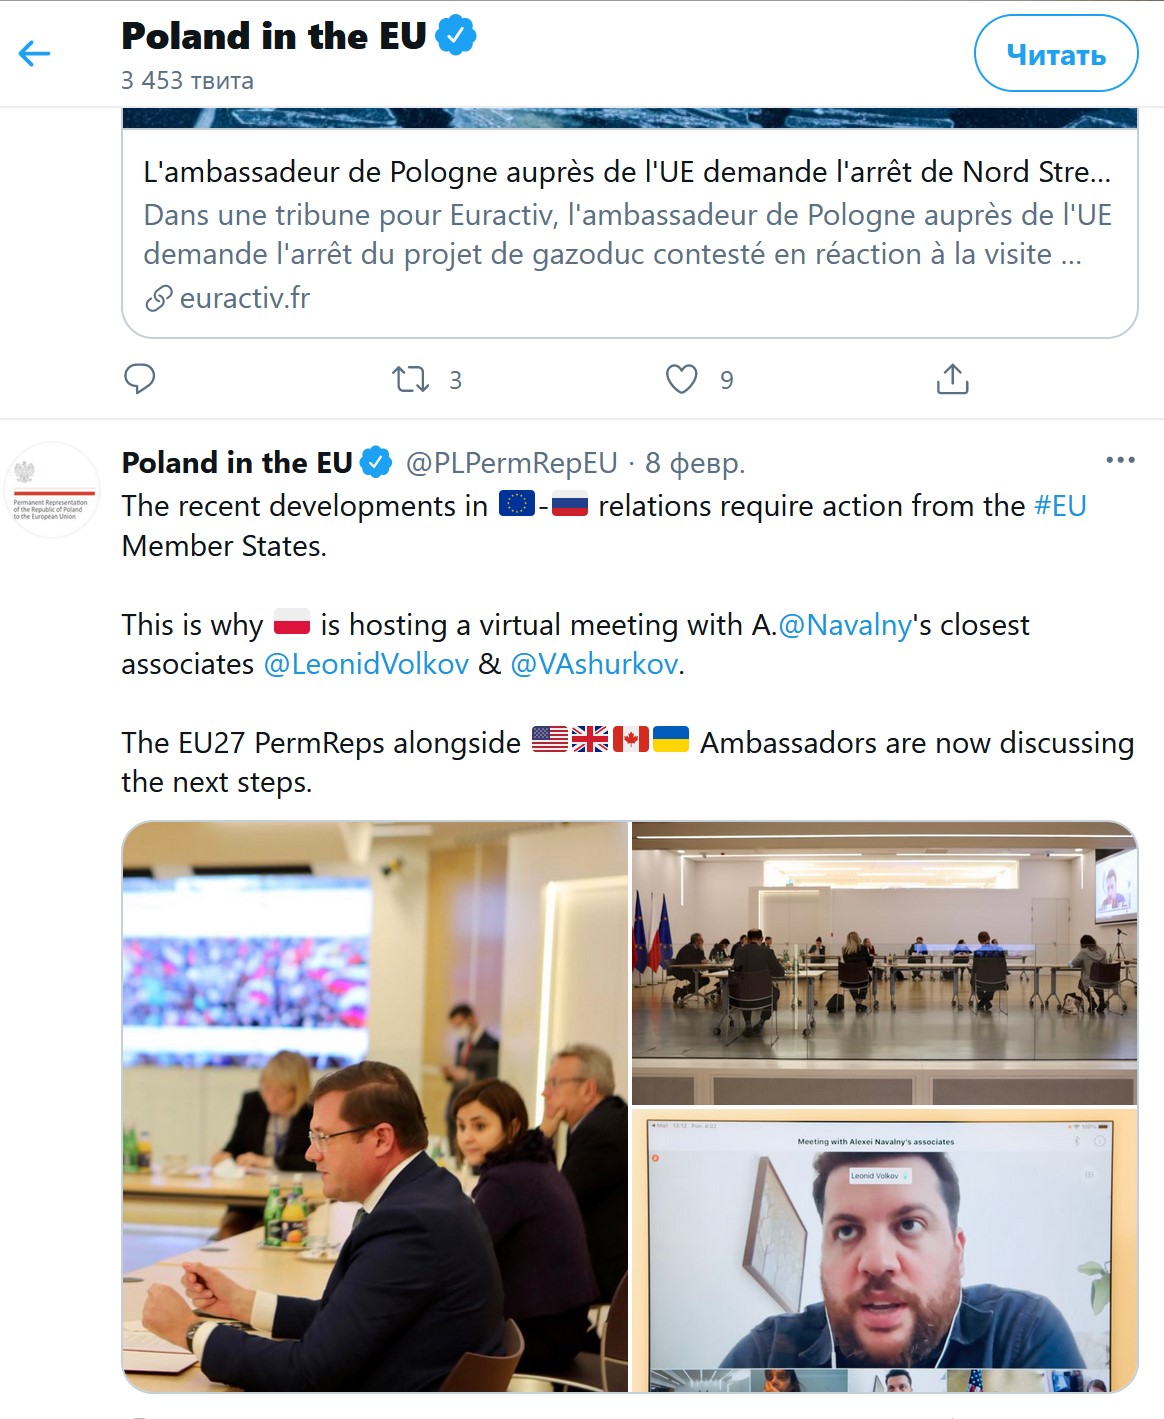This screenshot has height=1419, width=1164.
Task: Click the verified badge beside the tweet author
Action: (376, 462)
